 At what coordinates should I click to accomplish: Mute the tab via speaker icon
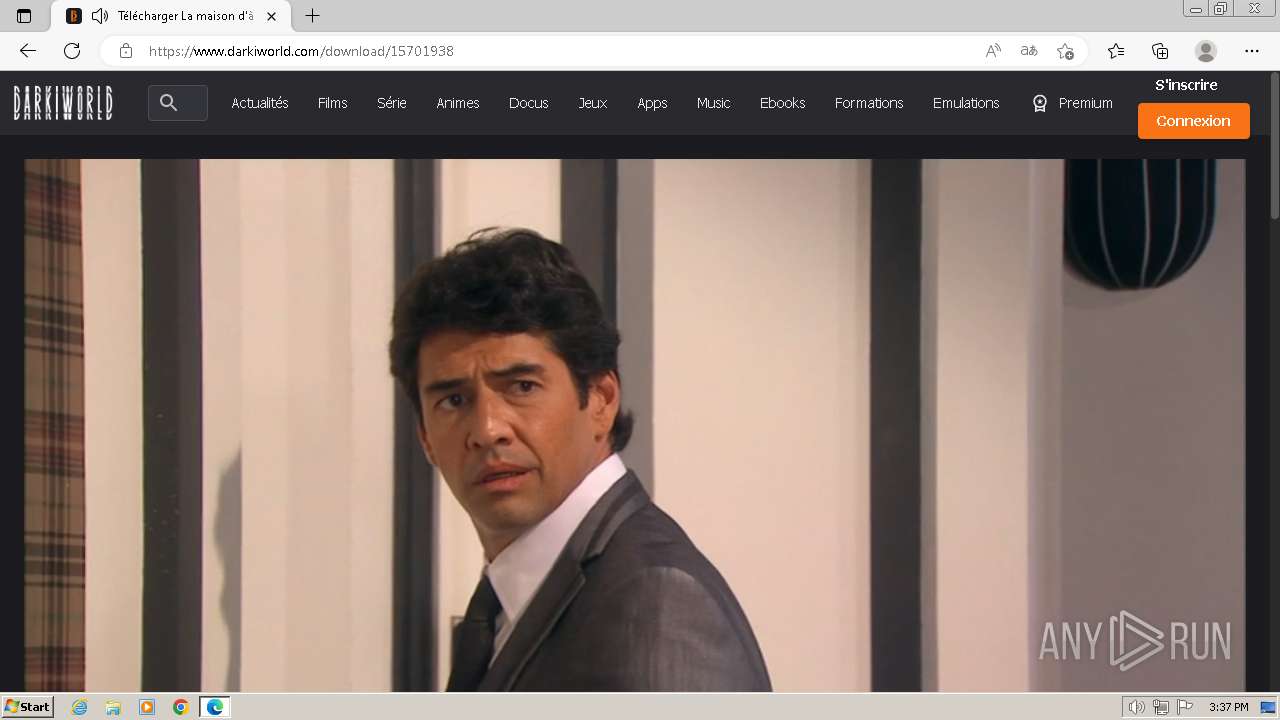[99, 16]
